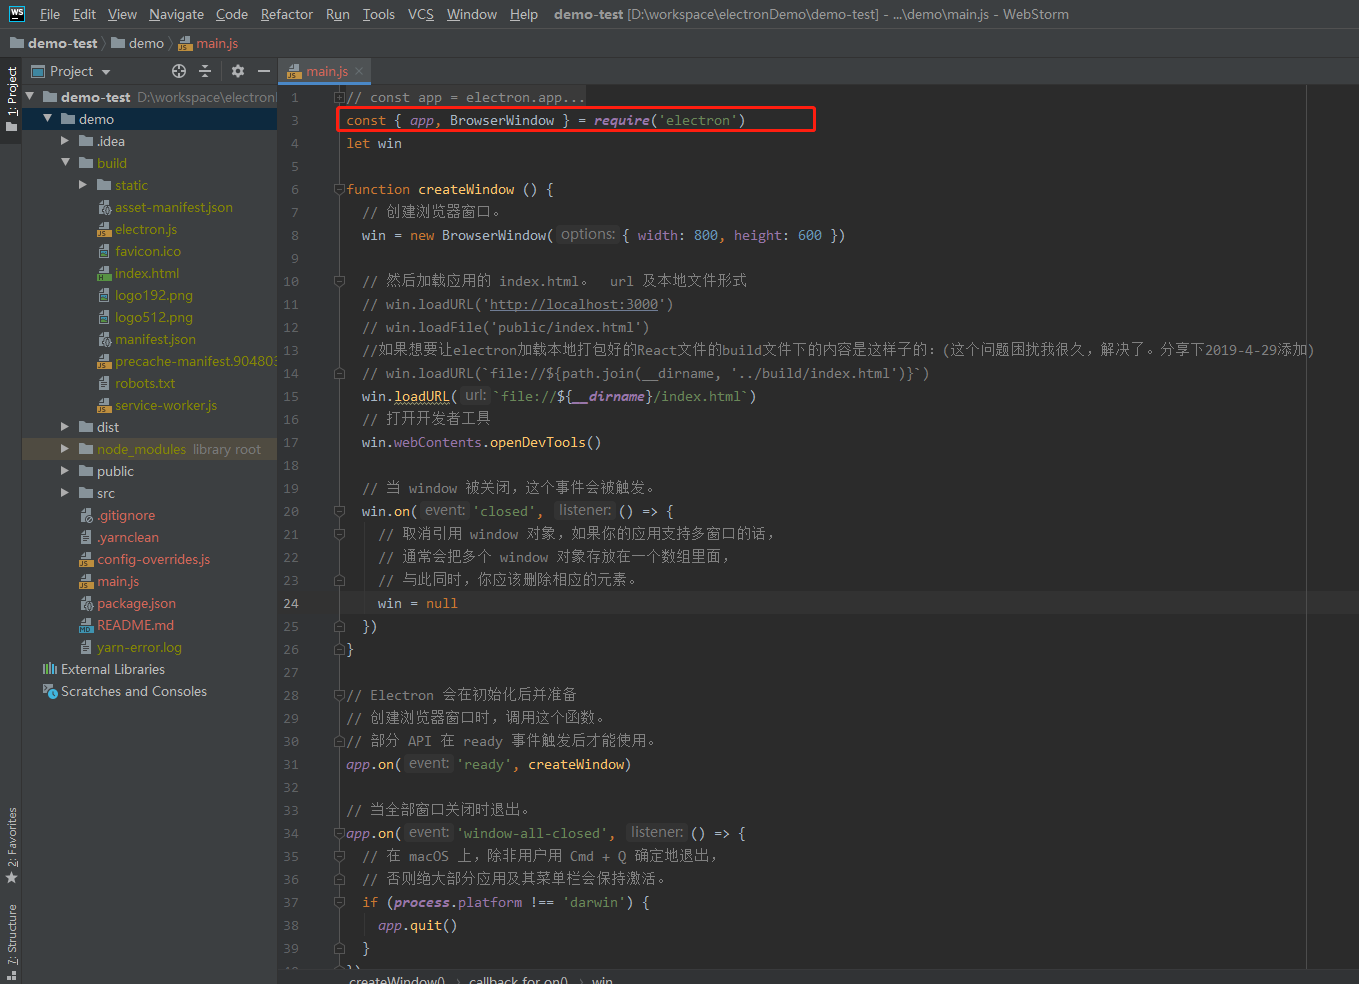Click the collapse all icon in Project panel
Image resolution: width=1359 pixels, height=984 pixels.
pyautogui.click(x=205, y=71)
